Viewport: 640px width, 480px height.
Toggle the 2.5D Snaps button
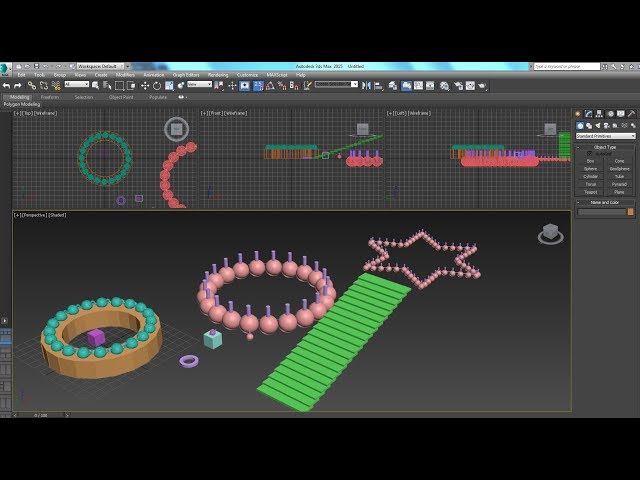point(258,86)
